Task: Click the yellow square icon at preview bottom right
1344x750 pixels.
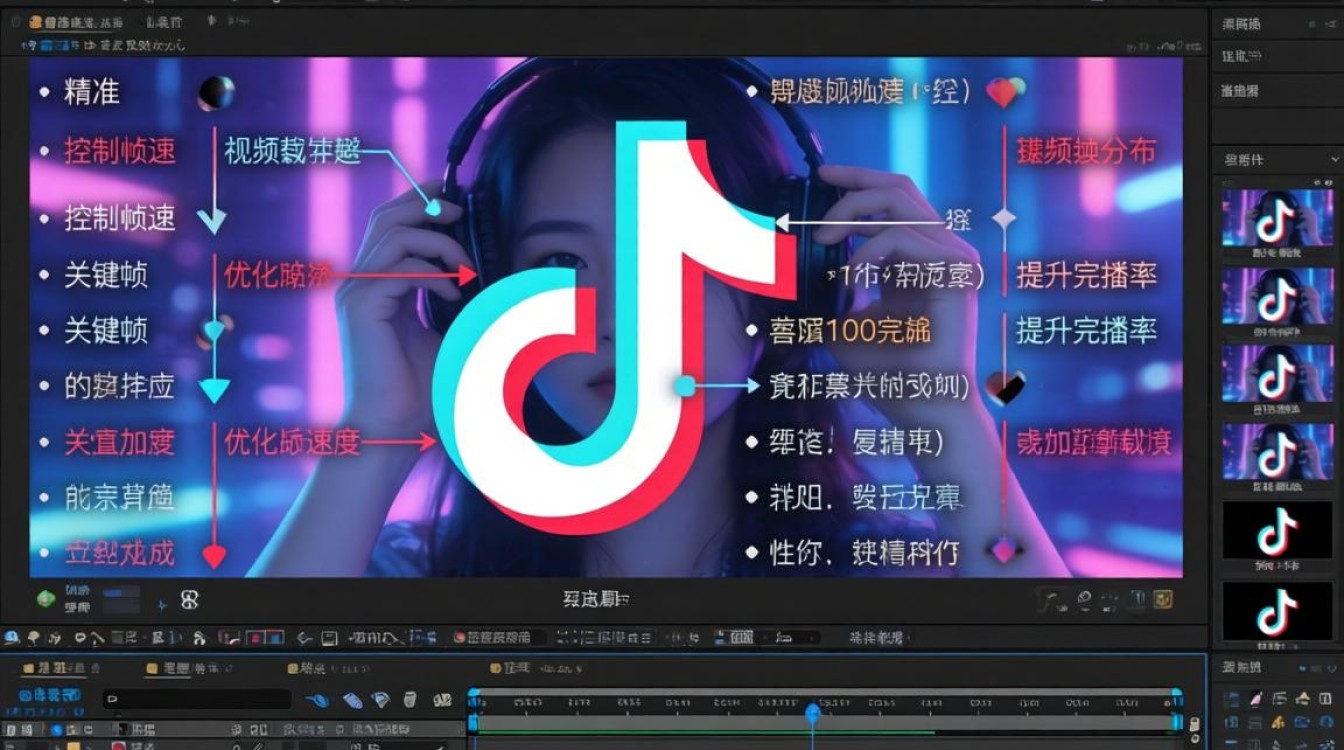Action: tap(1163, 599)
